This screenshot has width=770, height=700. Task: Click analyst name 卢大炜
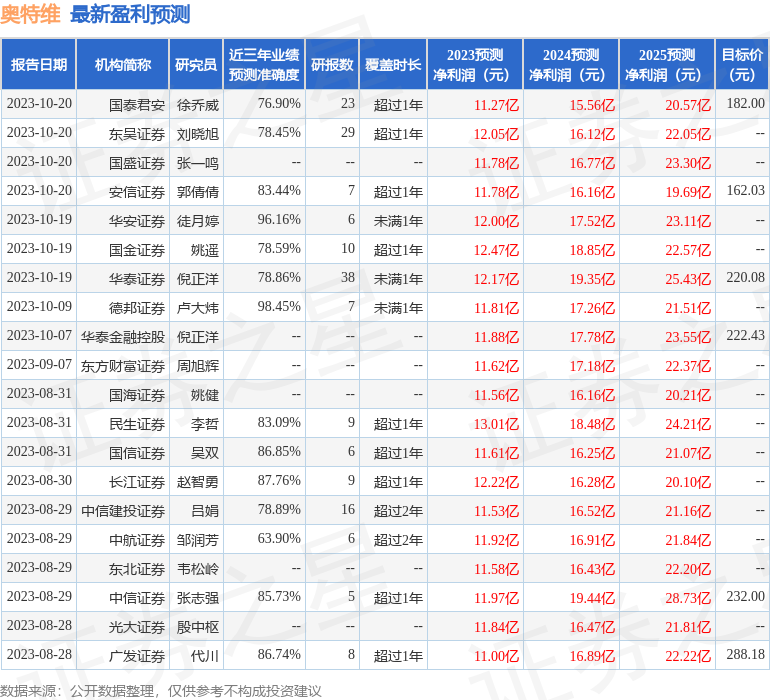[198, 308]
